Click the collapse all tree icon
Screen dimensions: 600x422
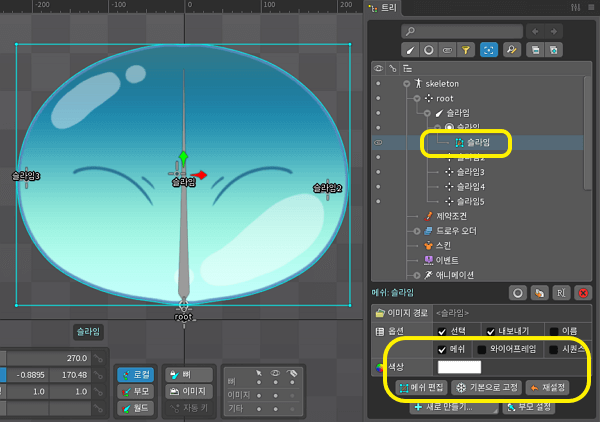pos(535,50)
